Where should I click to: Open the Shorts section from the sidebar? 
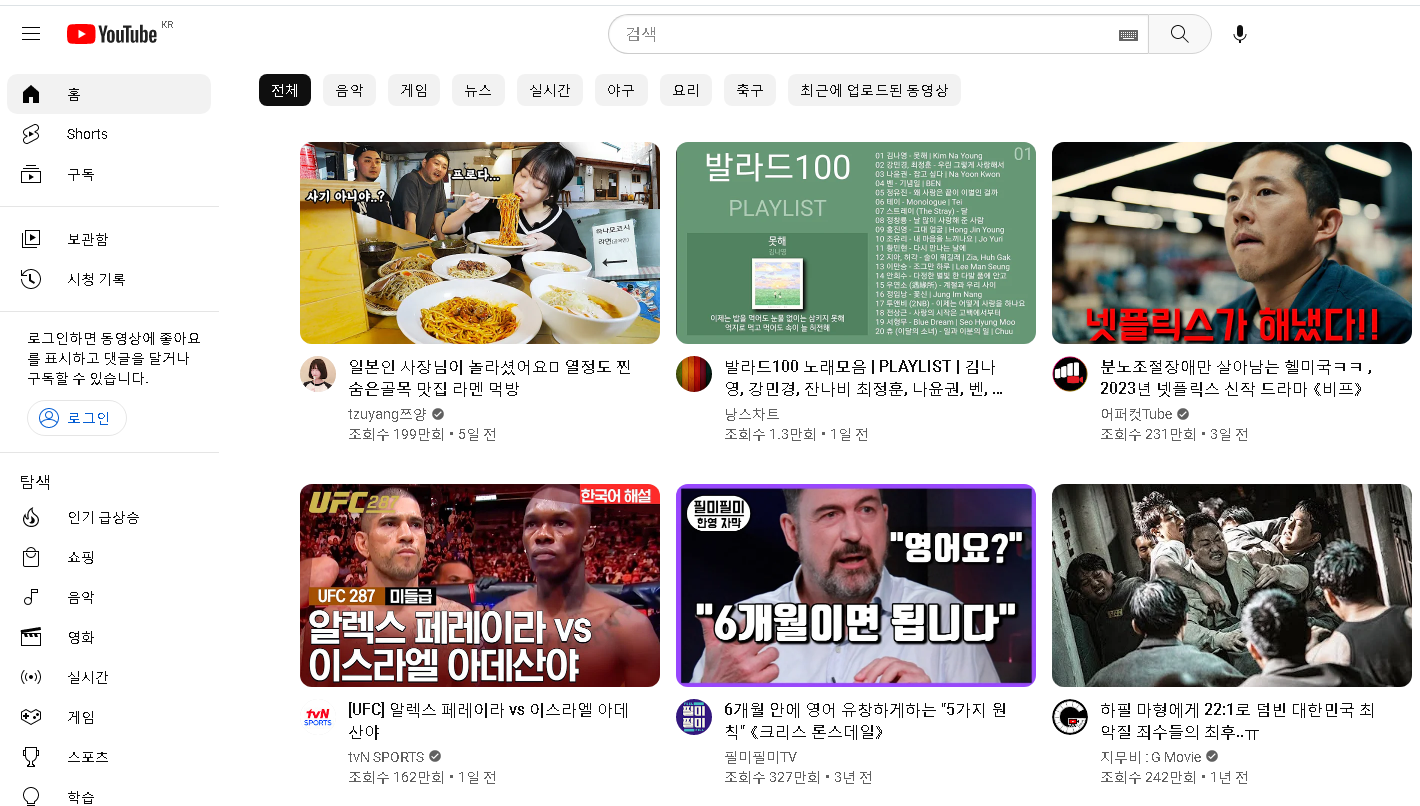[x=86, y=133]
